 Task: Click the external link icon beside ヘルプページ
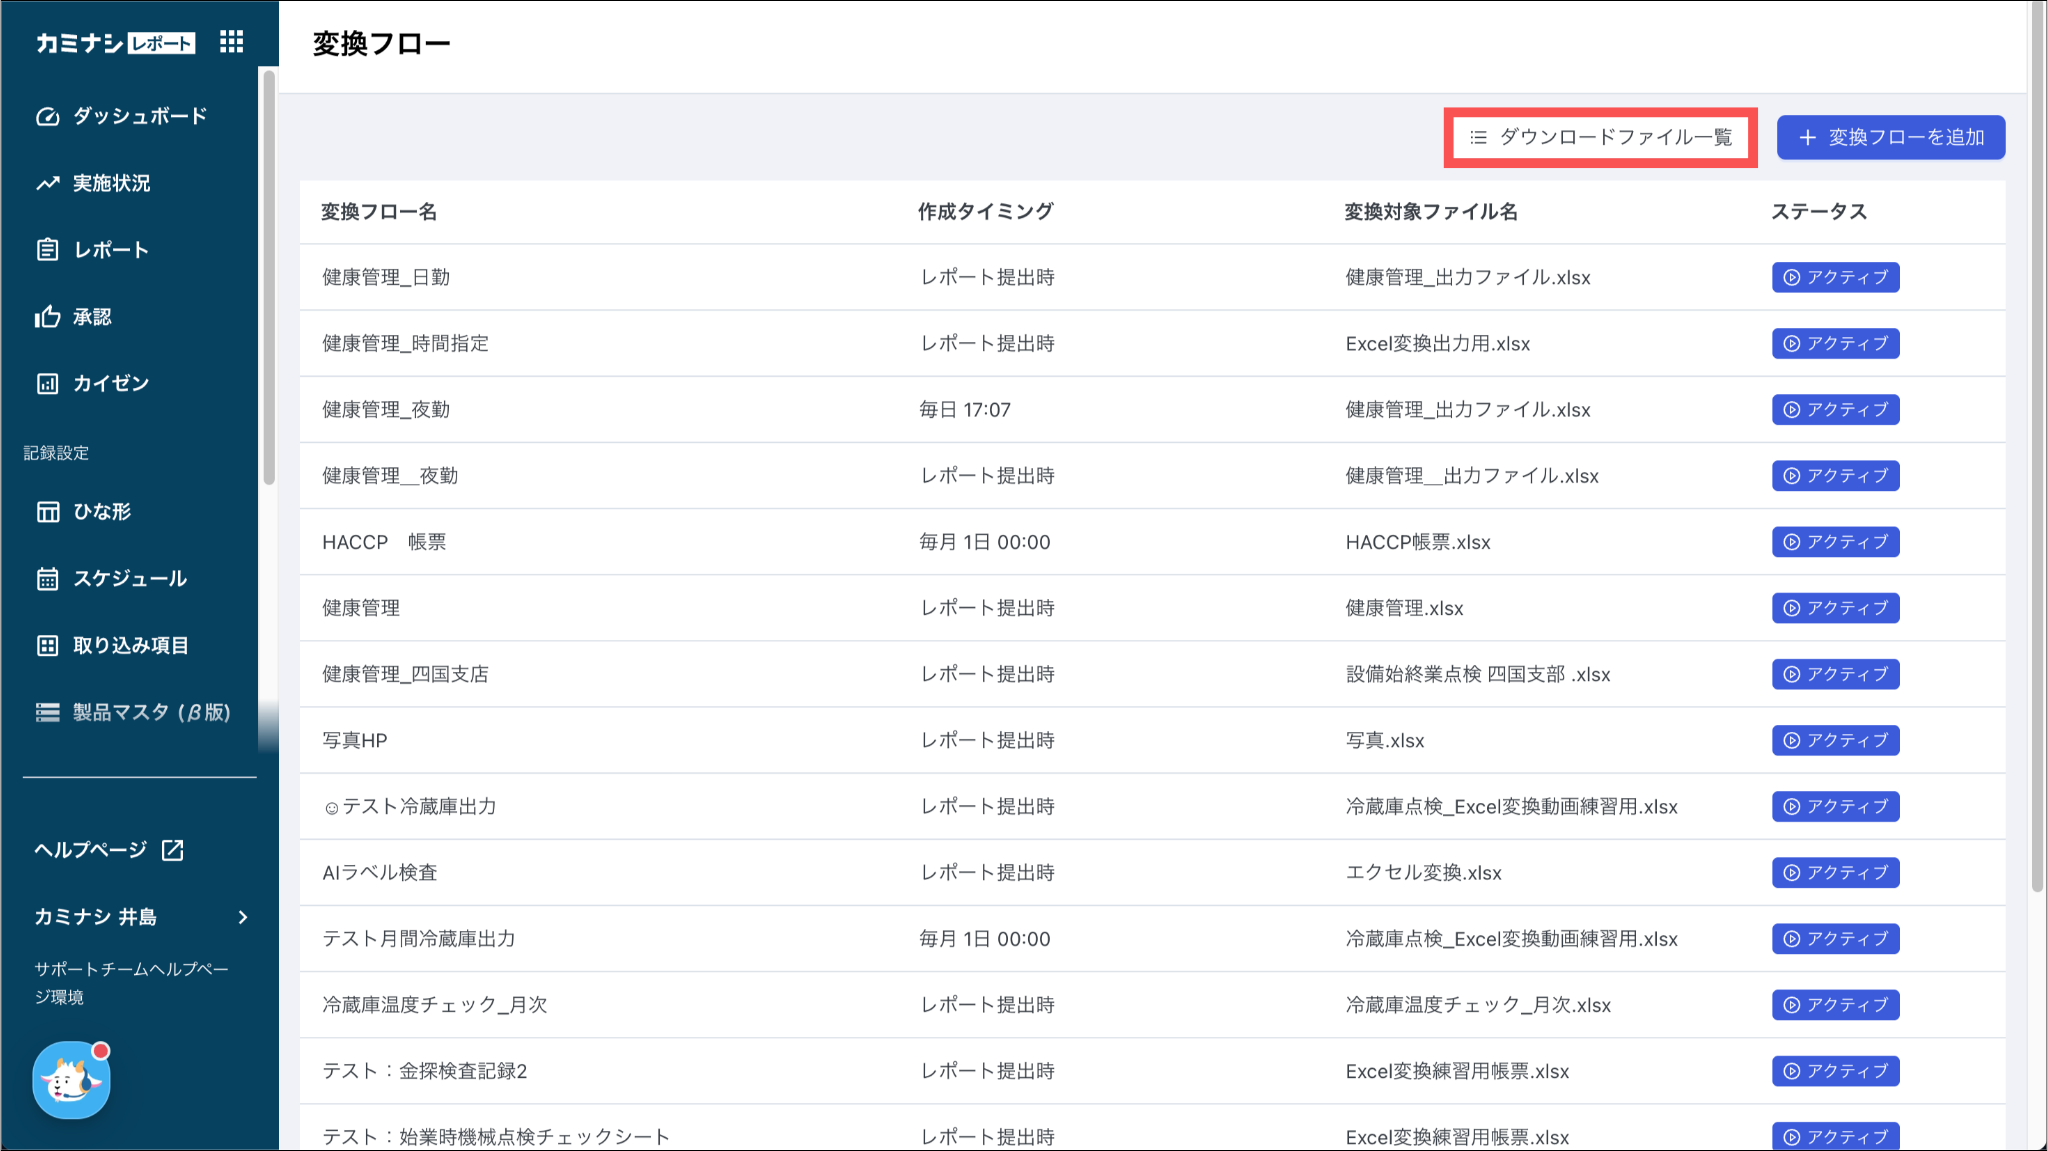173,850
